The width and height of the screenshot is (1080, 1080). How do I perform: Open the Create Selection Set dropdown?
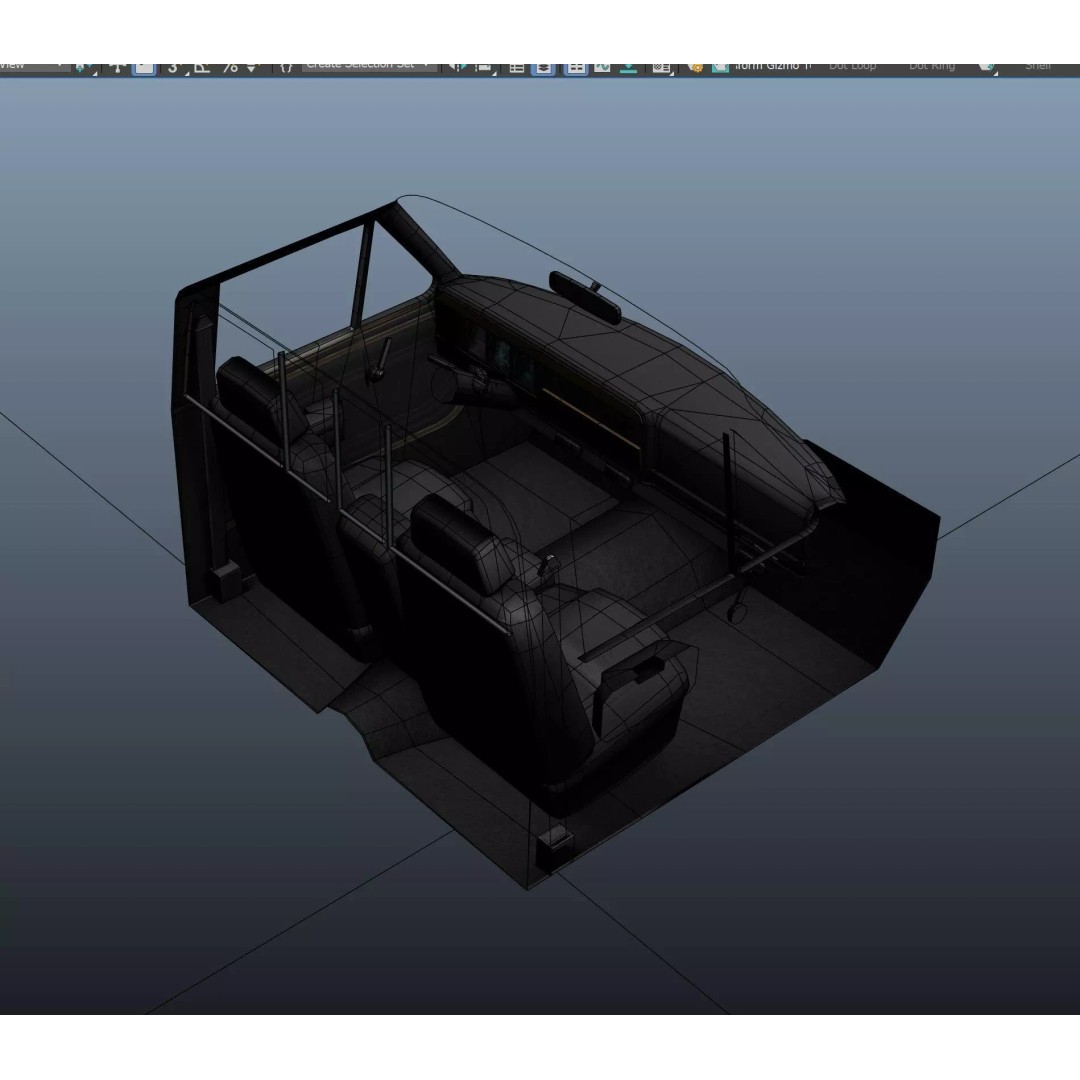(x=368, y=66)
